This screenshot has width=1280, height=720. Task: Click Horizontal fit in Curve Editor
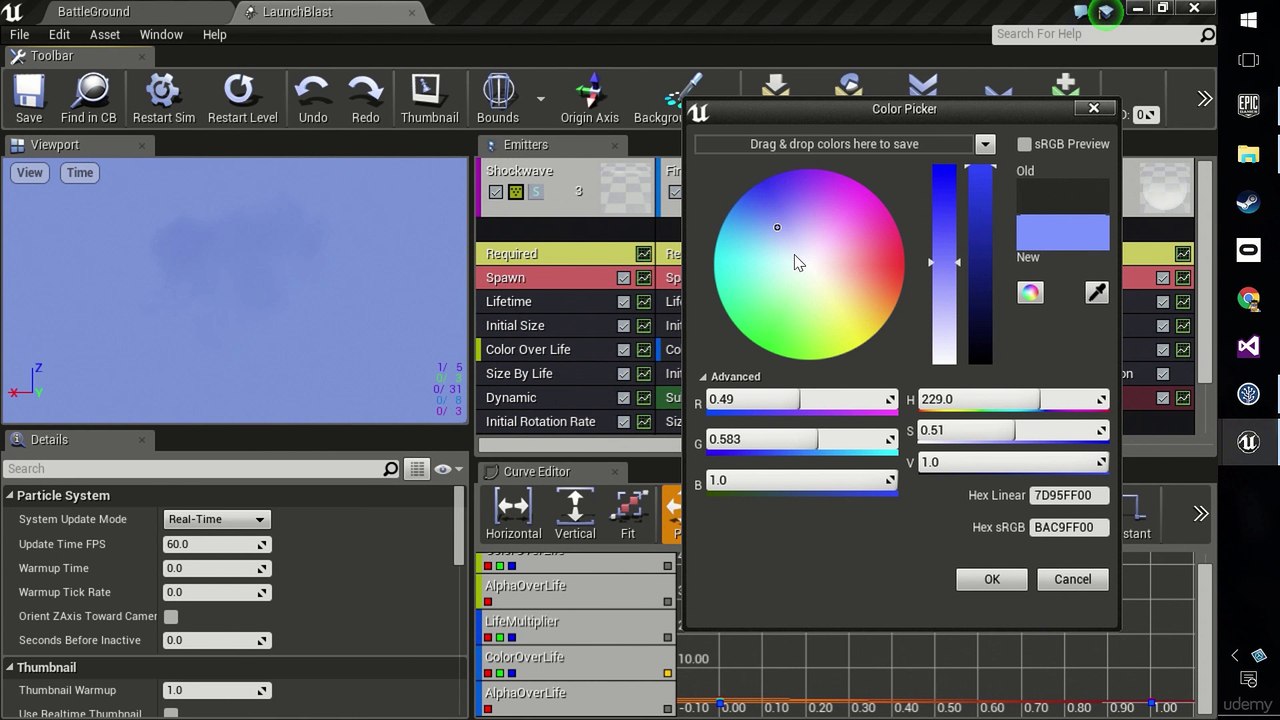pos(513,514)
